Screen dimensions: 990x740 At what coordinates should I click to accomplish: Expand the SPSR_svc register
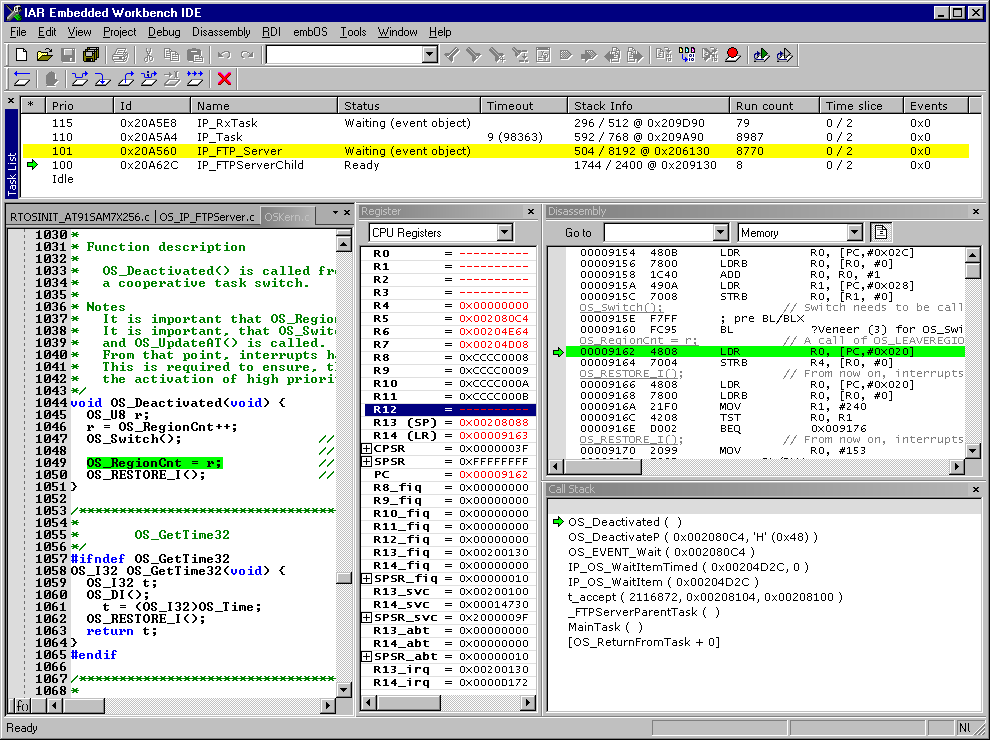[366, 618]
